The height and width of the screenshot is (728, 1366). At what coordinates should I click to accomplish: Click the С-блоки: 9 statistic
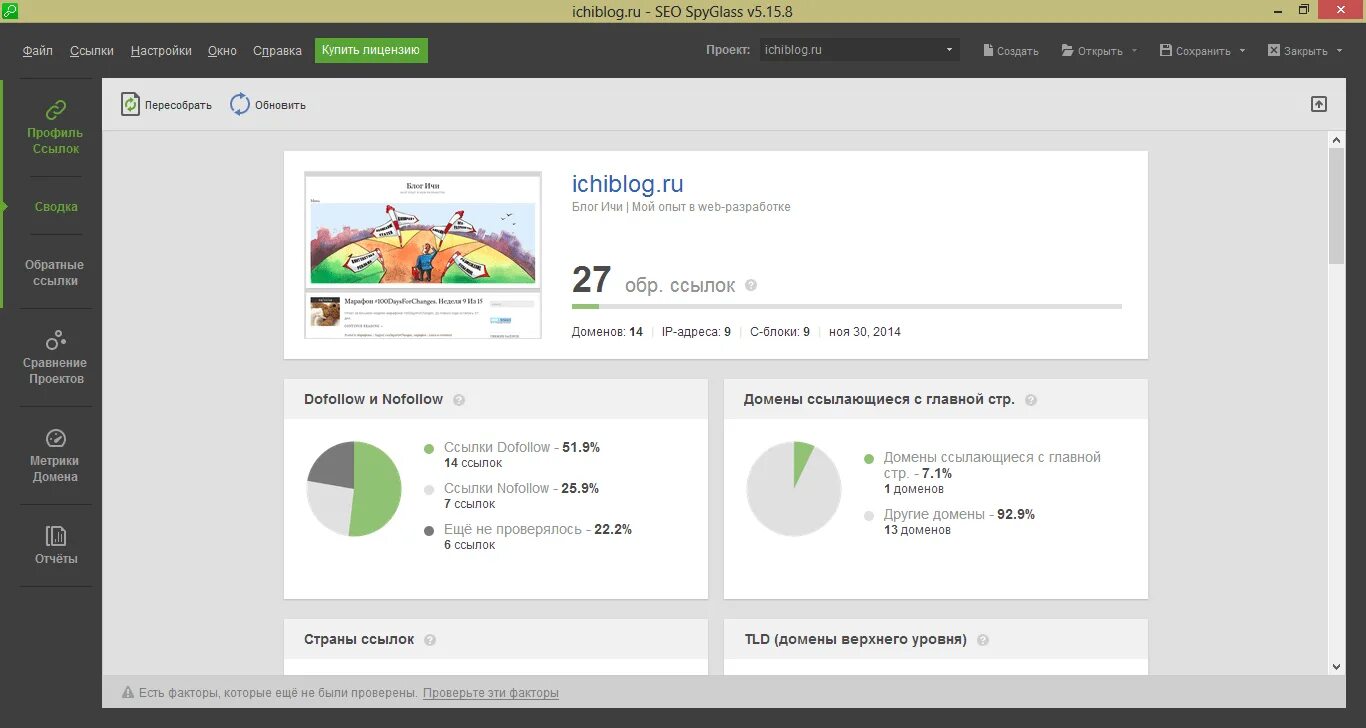coord(780,332)
